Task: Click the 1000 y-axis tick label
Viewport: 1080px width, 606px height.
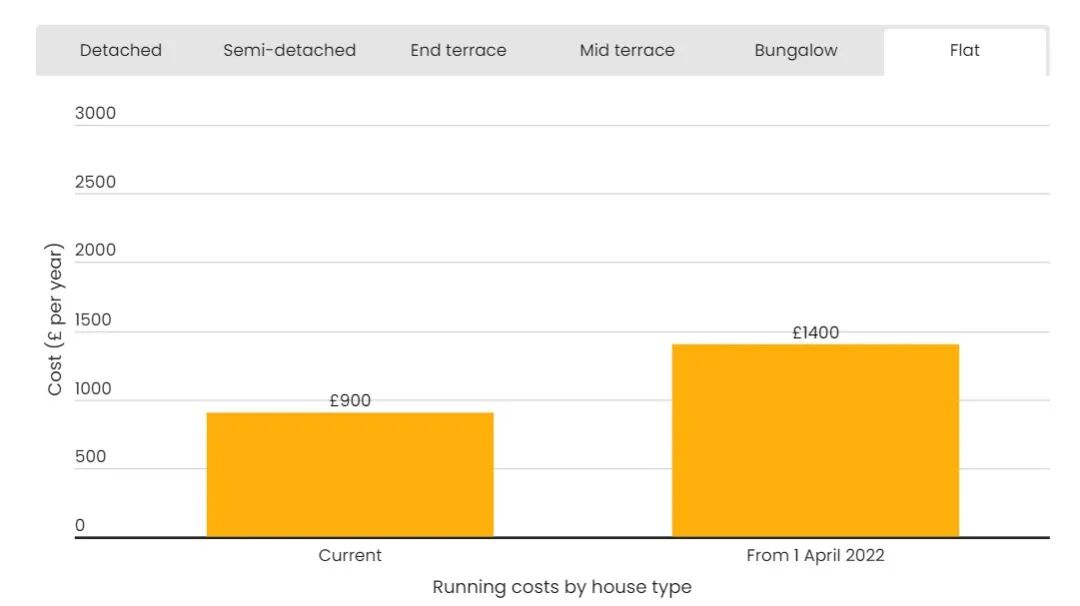Action: [93, 388]
